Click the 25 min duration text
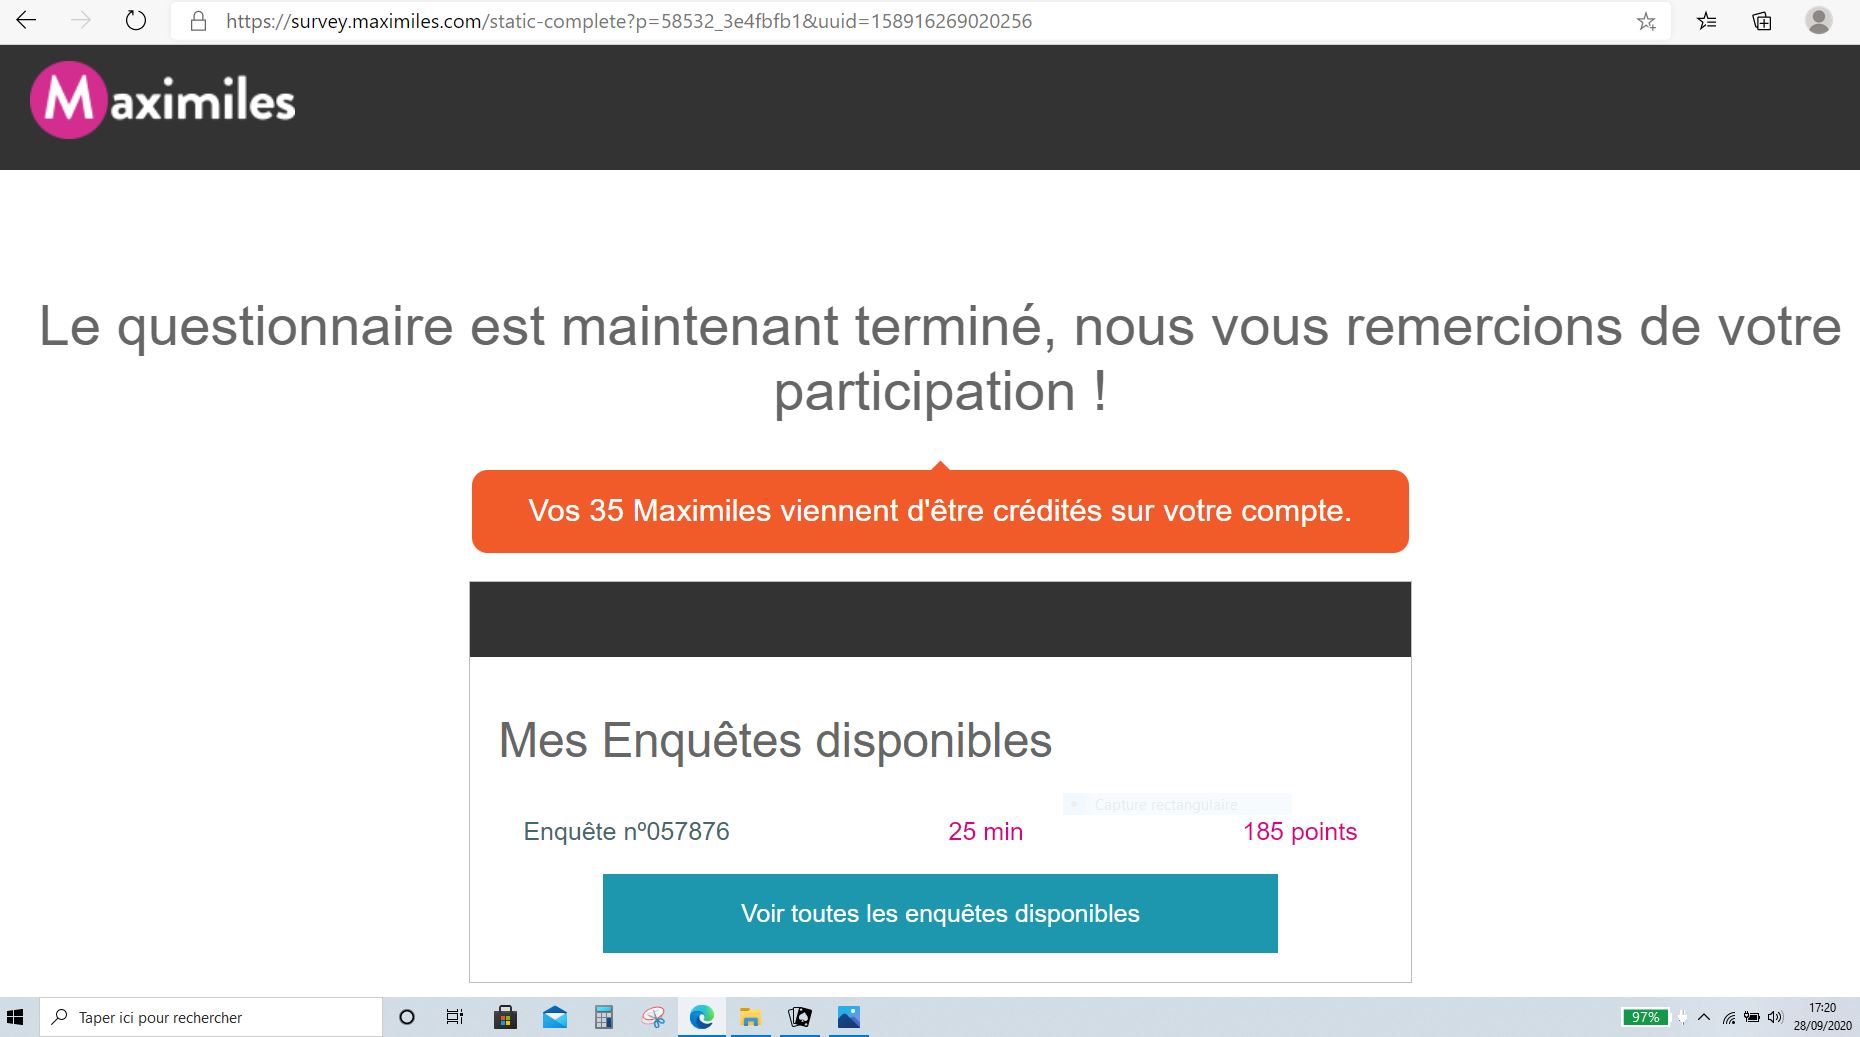Image resolution: width=1860 pixels, height=1037 pixels. click(x=985, y=832)
